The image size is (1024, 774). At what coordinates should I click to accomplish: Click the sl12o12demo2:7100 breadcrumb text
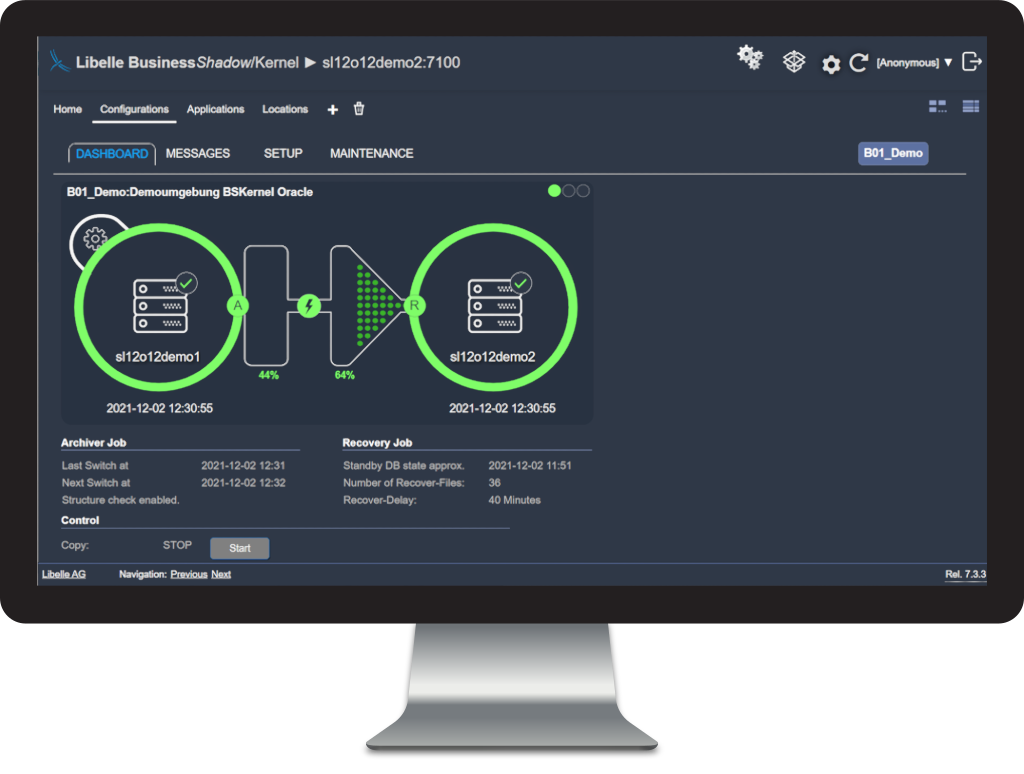[x=391, y=63]
